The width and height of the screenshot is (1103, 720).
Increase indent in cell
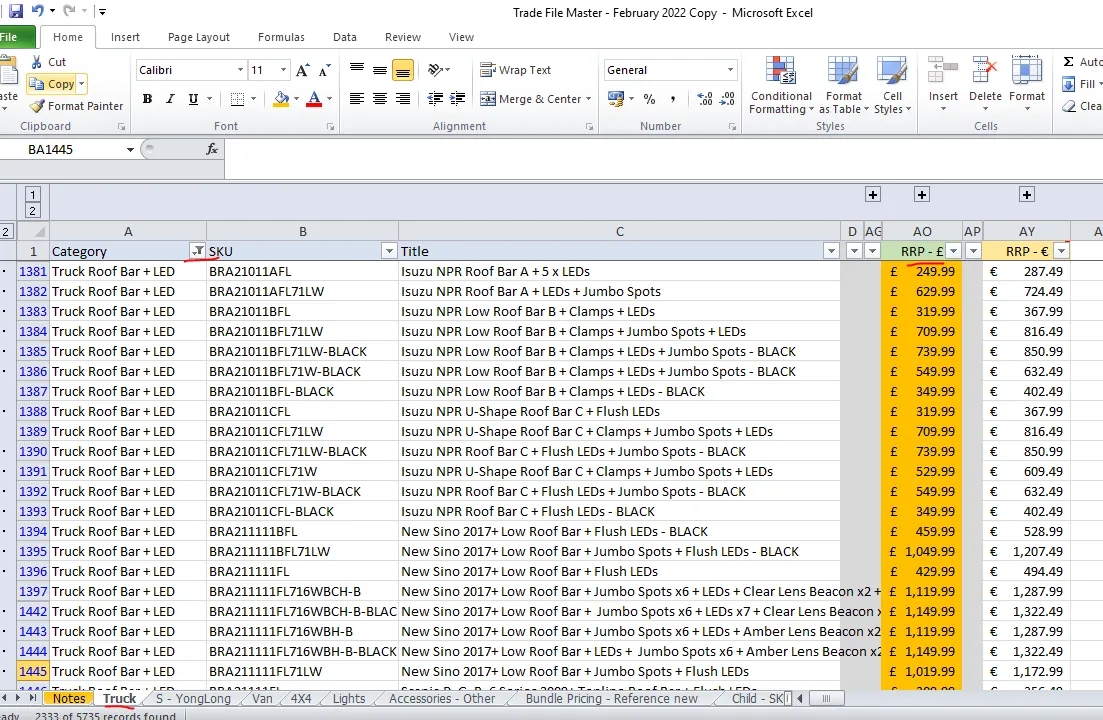point(458,99)
